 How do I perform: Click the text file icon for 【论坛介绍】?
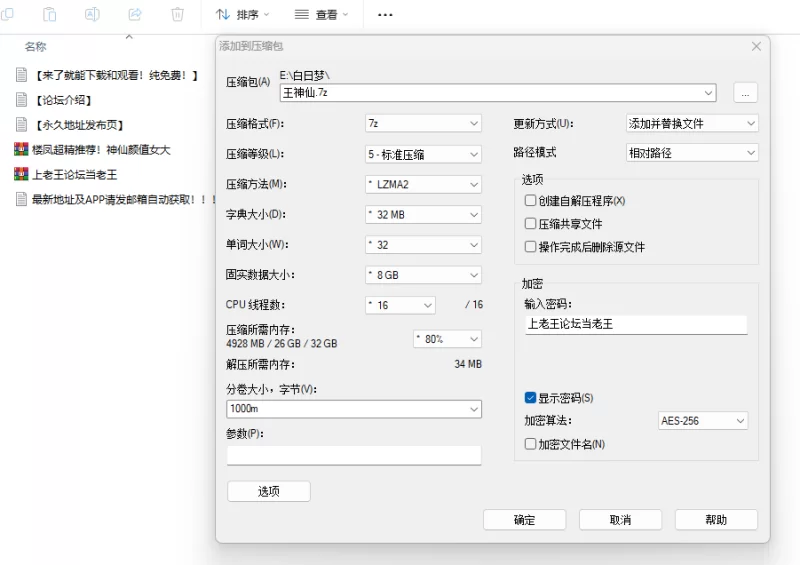click(21, 100)
